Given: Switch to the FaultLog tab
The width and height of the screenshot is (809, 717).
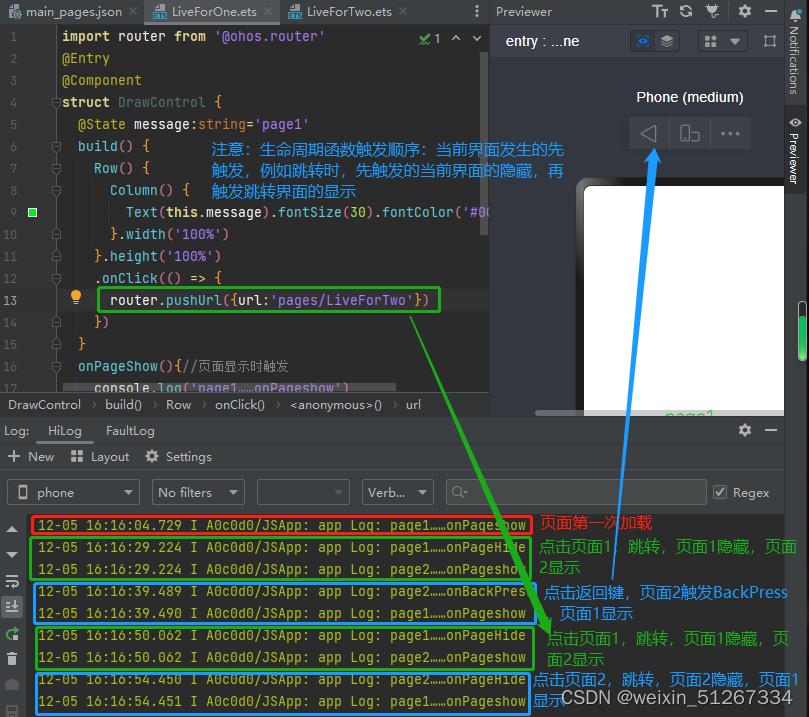Looking at the screenshot, I should tap(129, 430).
